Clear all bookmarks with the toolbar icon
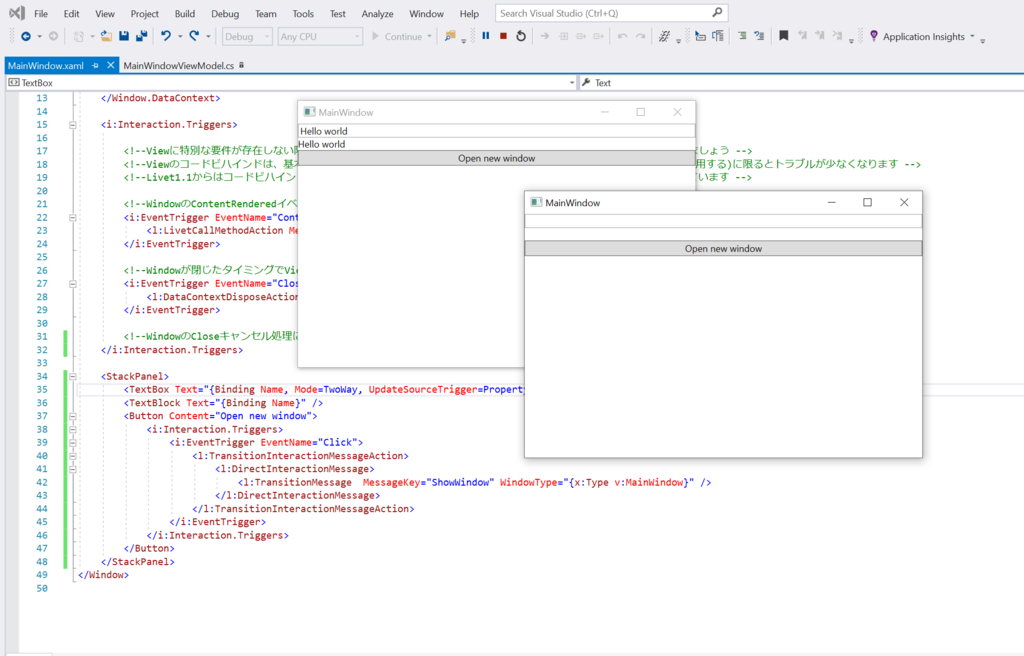 837,37
